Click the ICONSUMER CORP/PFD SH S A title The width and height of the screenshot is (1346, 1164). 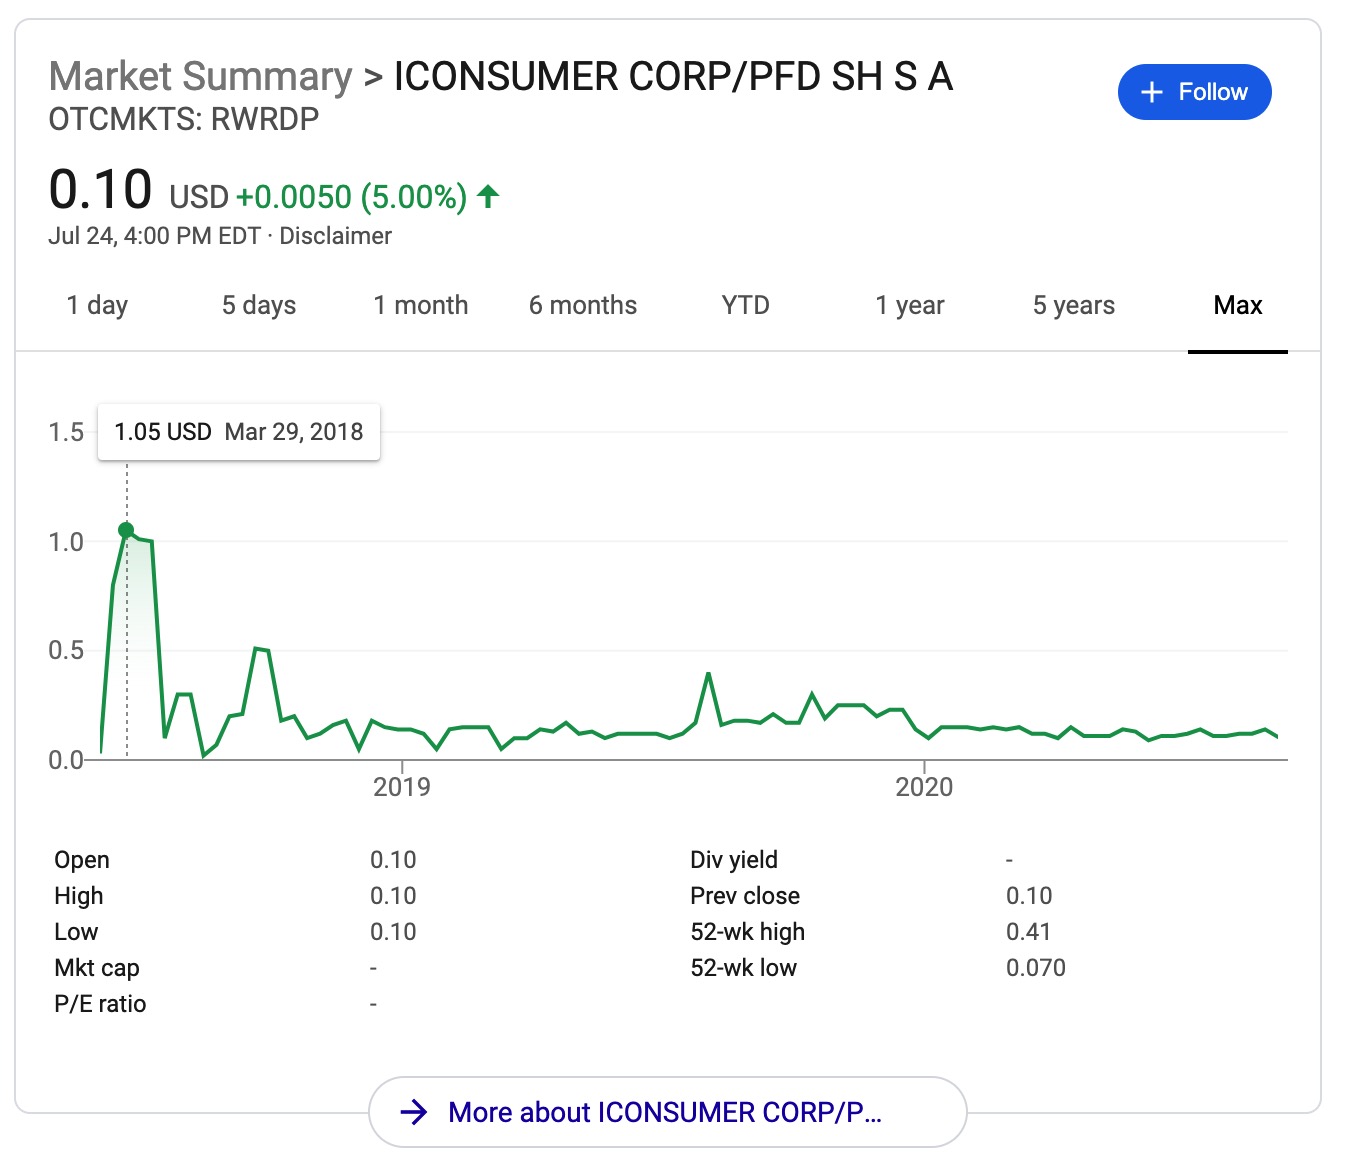coord(674,76)
